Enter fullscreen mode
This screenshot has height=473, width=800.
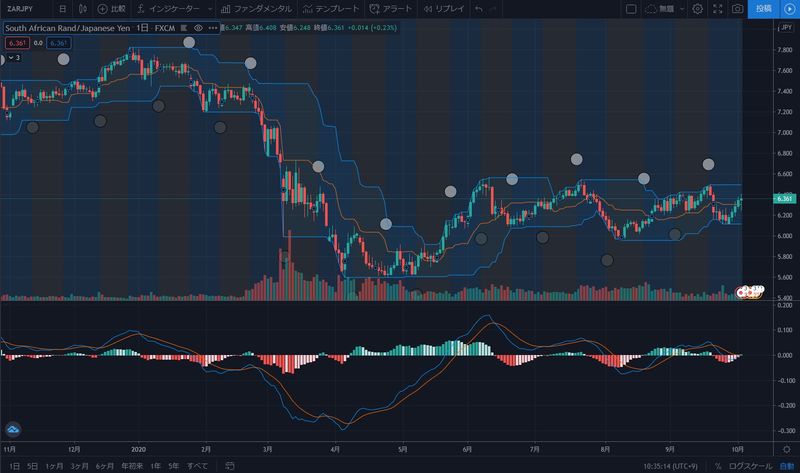(717, 9)
